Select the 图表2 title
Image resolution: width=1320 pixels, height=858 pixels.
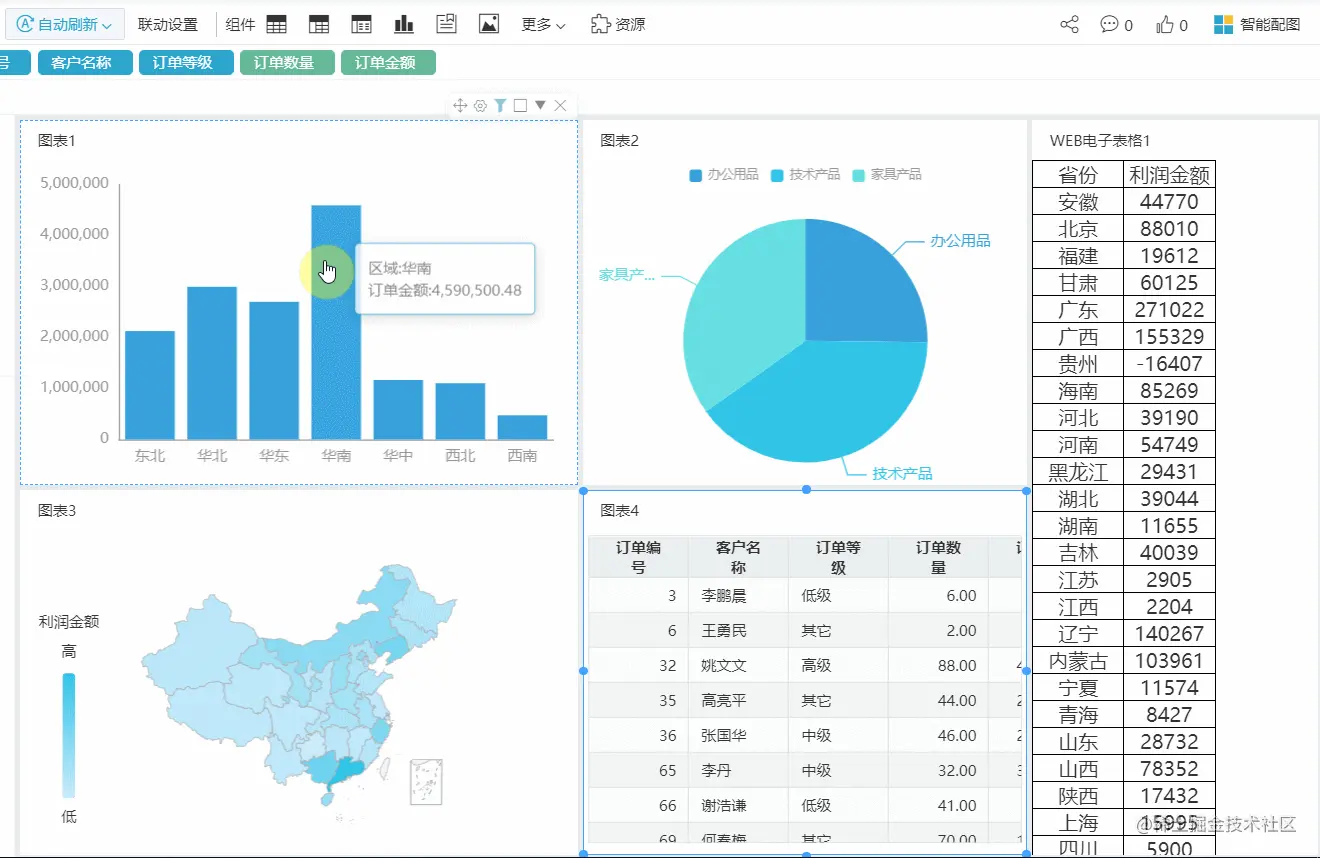click(619, 141)
